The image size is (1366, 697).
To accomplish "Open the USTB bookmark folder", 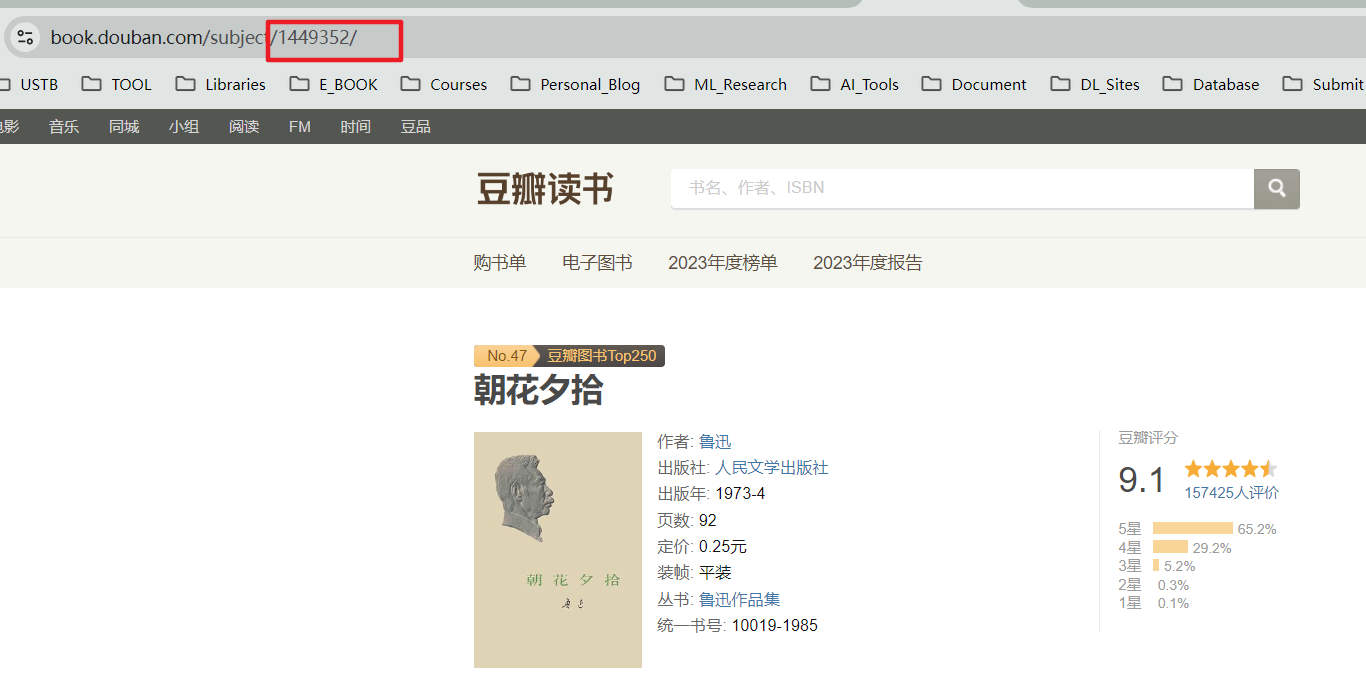I will click(28, 84).
